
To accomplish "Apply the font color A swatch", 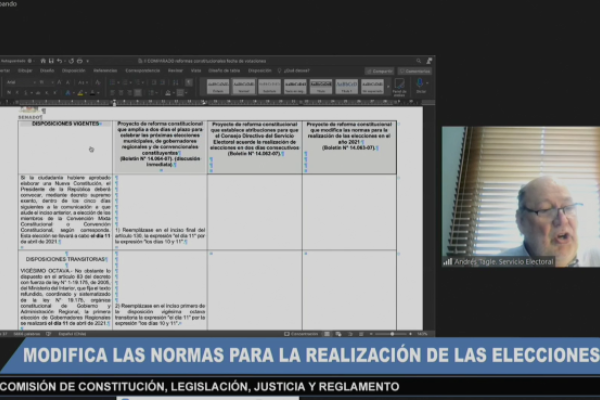I will click(x=93, y=93).
